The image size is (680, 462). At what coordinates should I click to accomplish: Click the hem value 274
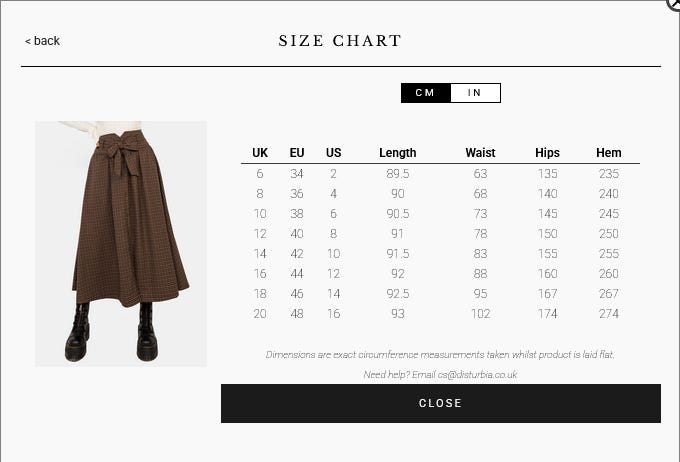[x=609, y=314]
